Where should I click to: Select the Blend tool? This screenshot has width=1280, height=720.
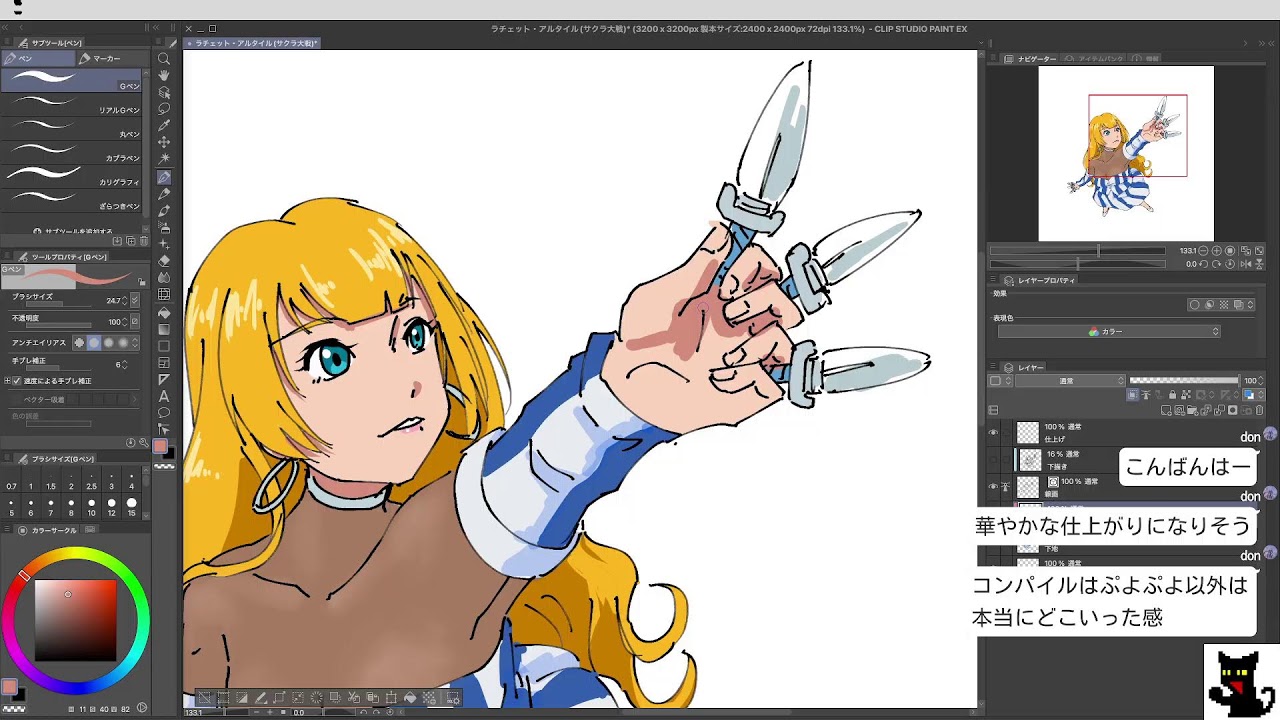[x=164, y=278]
